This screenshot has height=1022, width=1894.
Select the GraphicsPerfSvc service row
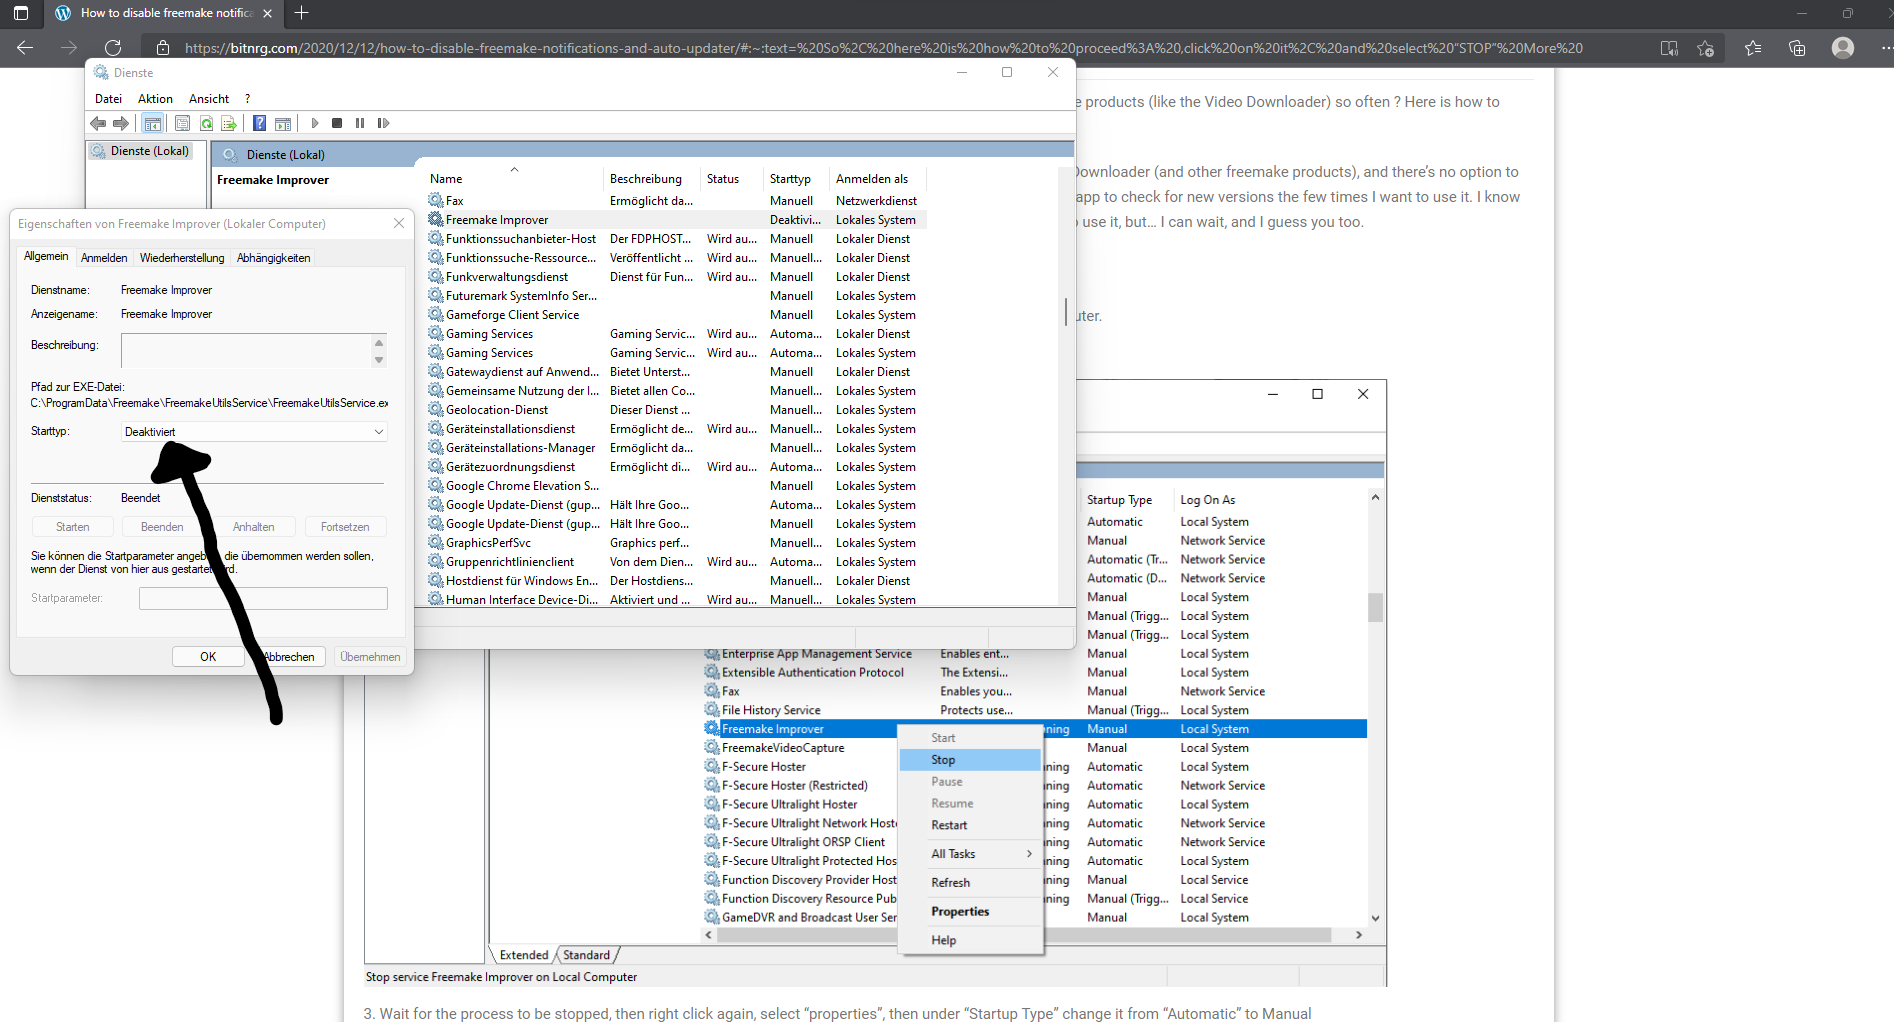click(676, 543)
